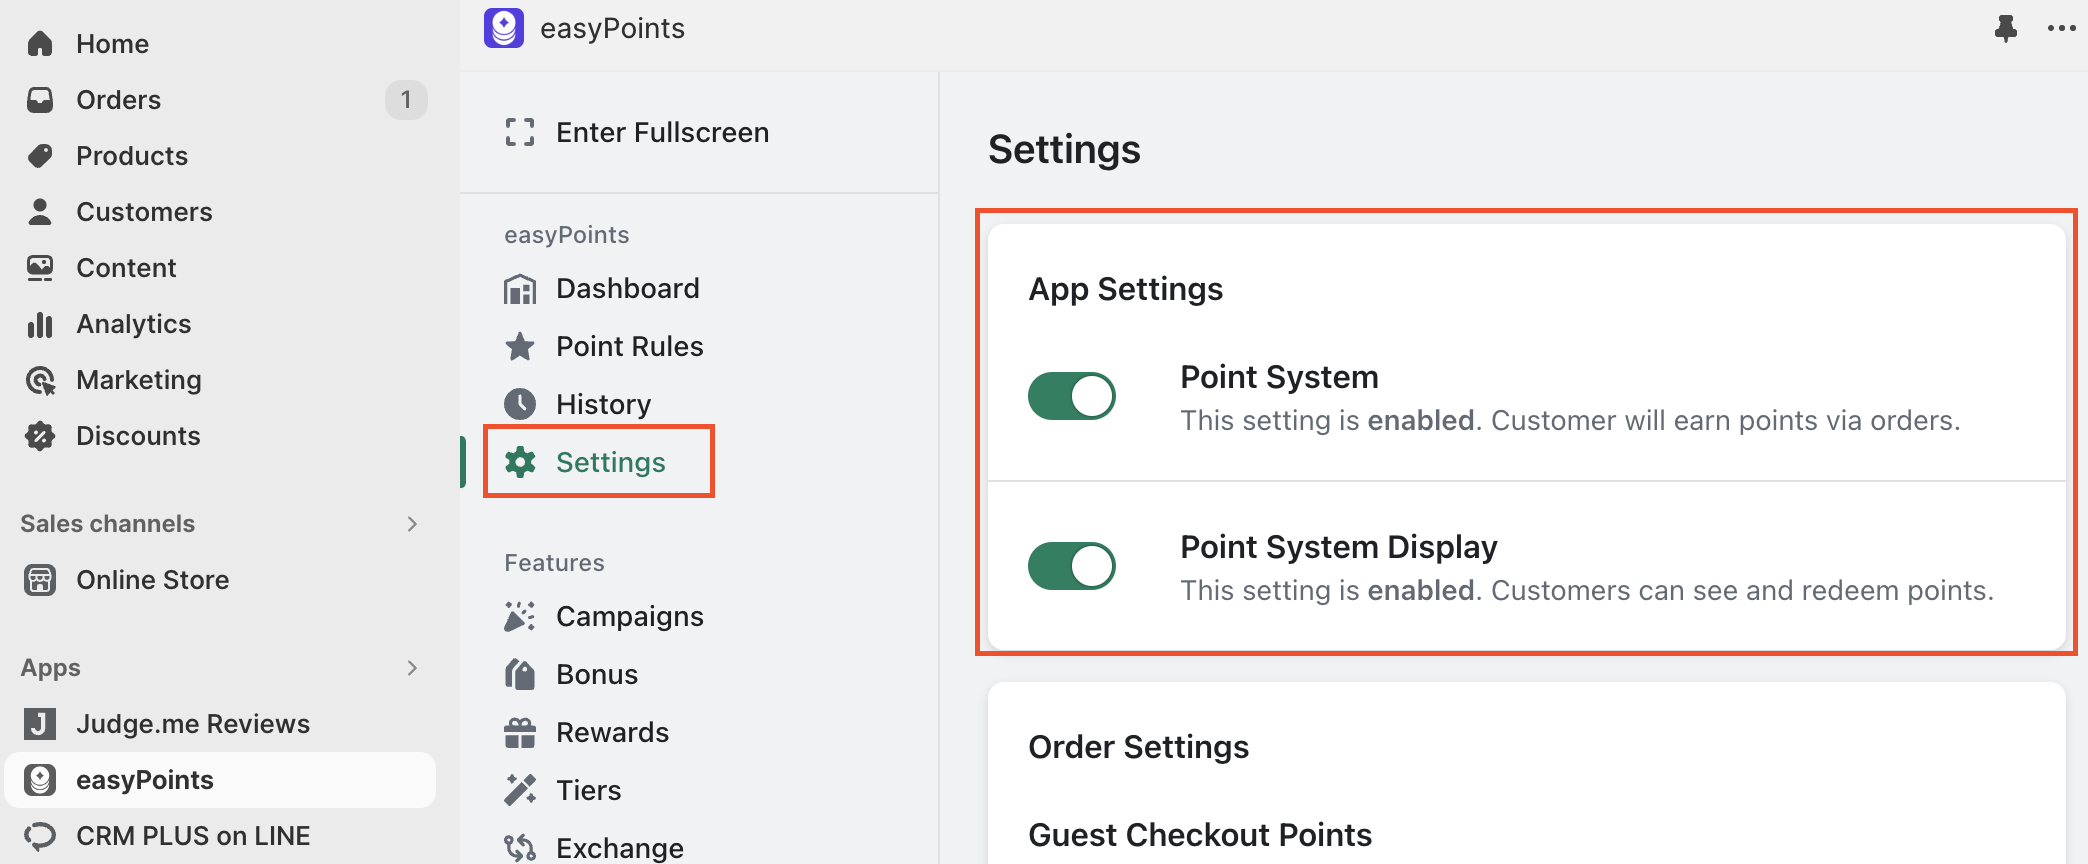Image resolution: width=2088 pixels, height=864 pixels.
Task: Open the three-dot more options menu
Action: (2061, 28)
